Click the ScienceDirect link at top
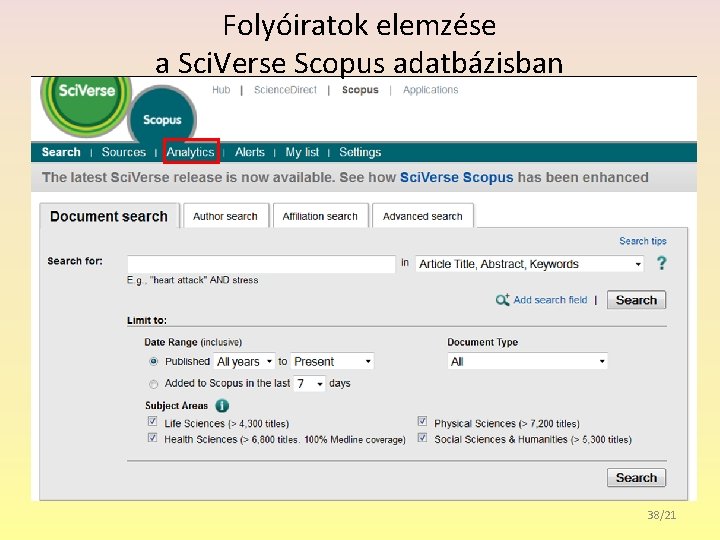720x540 pixels. point(285,90)
